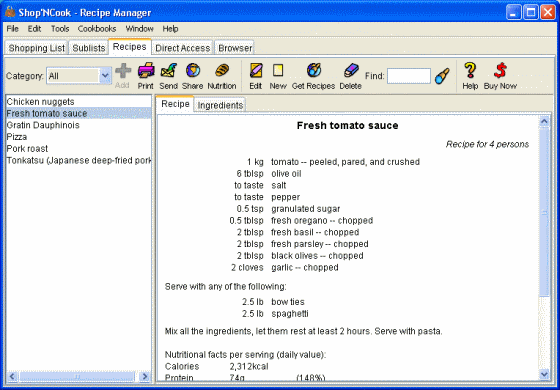
Task: Click the Print printer icon
Action: point(146,71)
